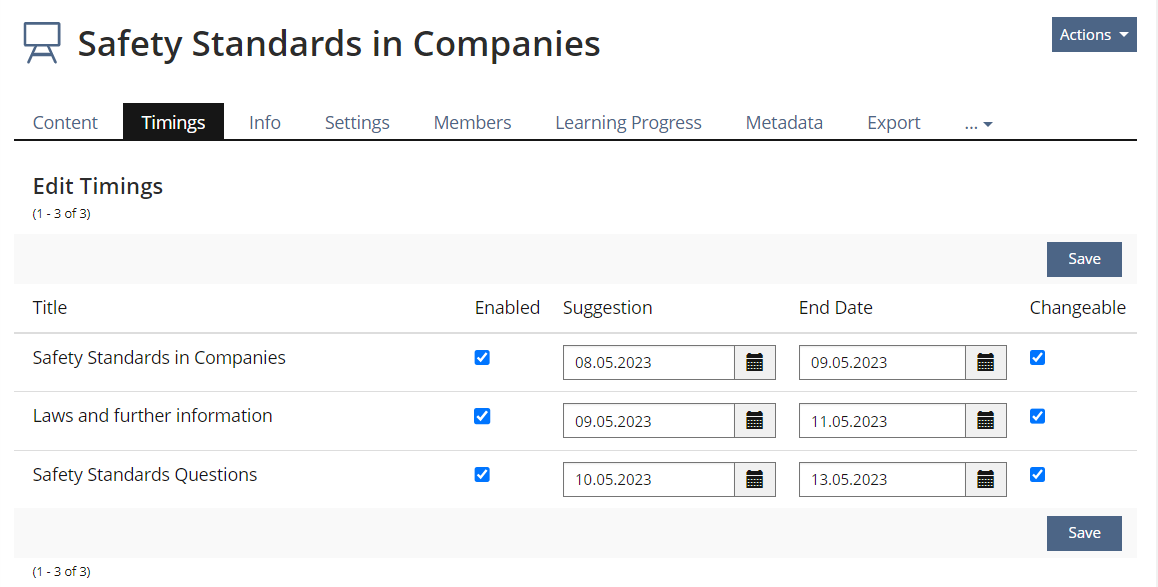
Task: Open calendar for Laws and further information suggestion
Action: [x=755, y=421]
